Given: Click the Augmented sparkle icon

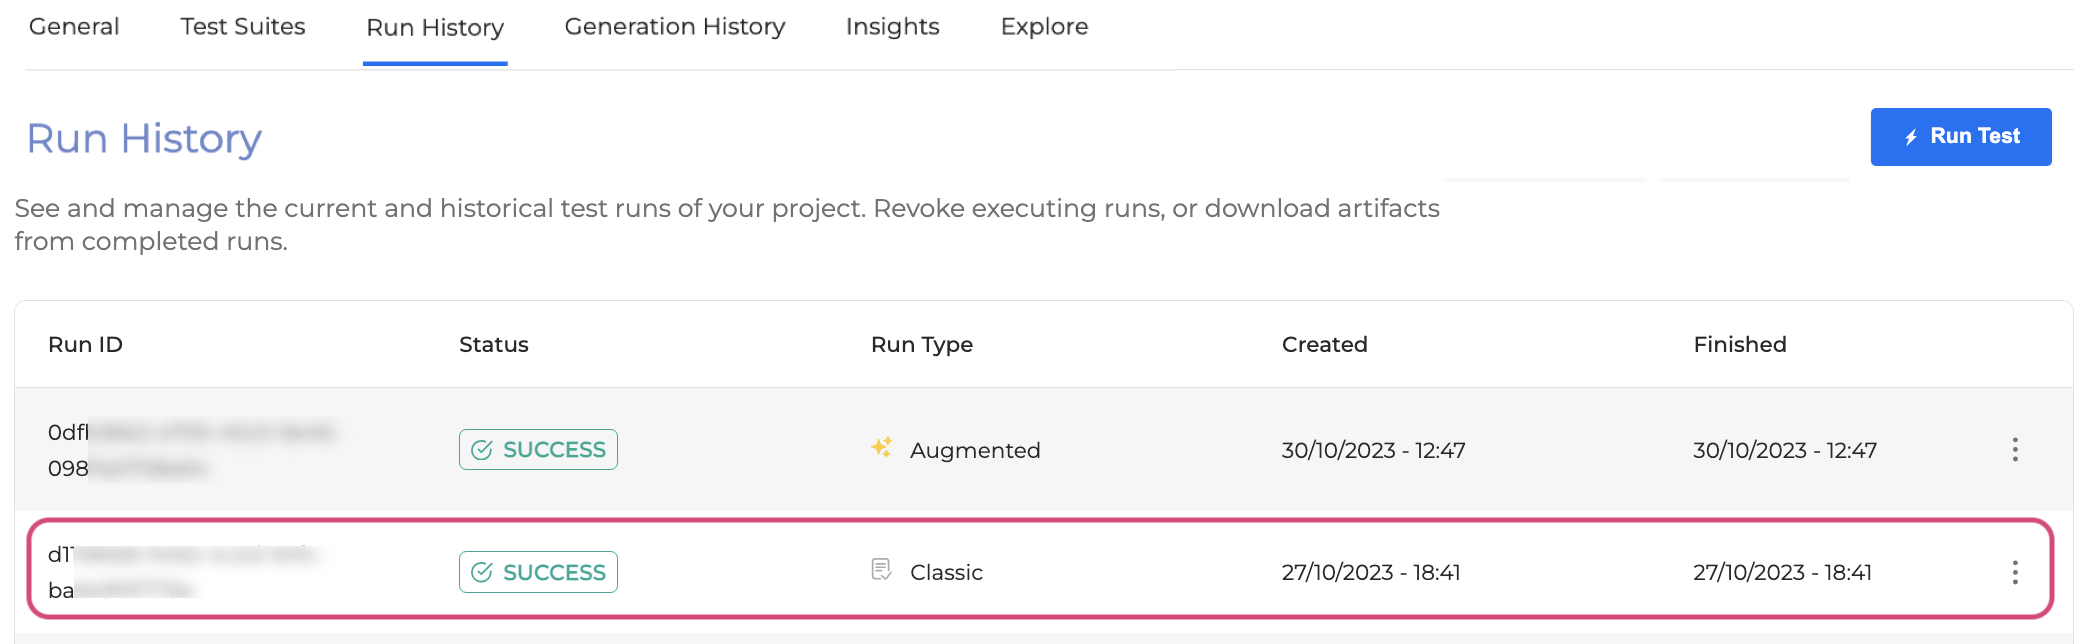Looking at the screenshot, I should pos(881,448).
